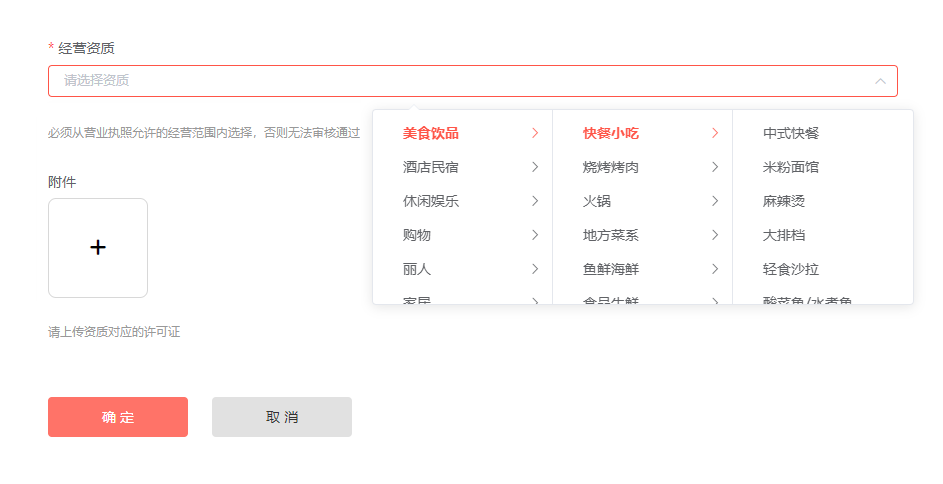Pick the 轻食沙拉 option

coord(790,269)
